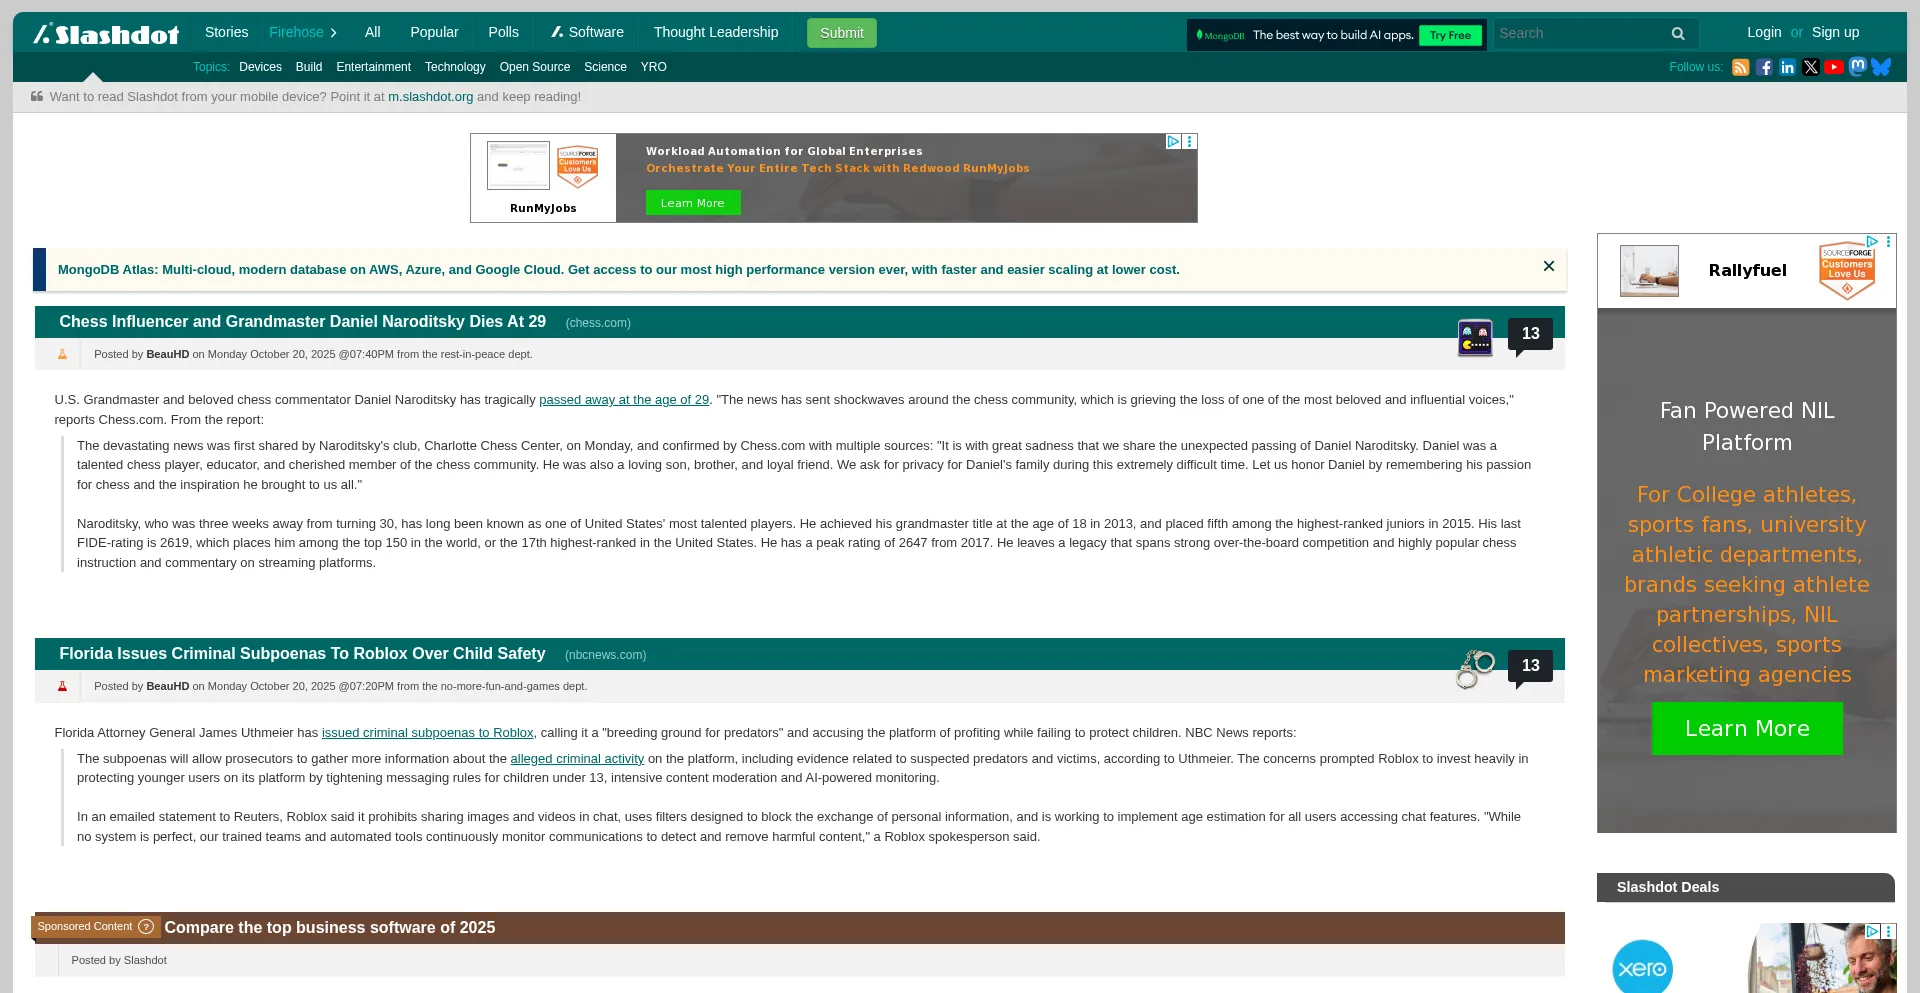The image size is (1920, 993).
Task: Click the Login link
Action: coord(1764,32)
